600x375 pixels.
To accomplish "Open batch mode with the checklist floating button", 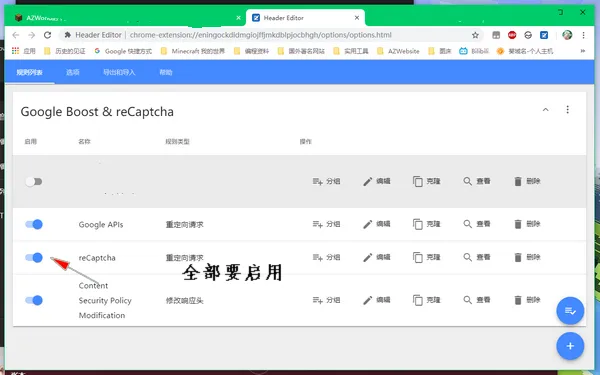I will [x=570, y=311].
